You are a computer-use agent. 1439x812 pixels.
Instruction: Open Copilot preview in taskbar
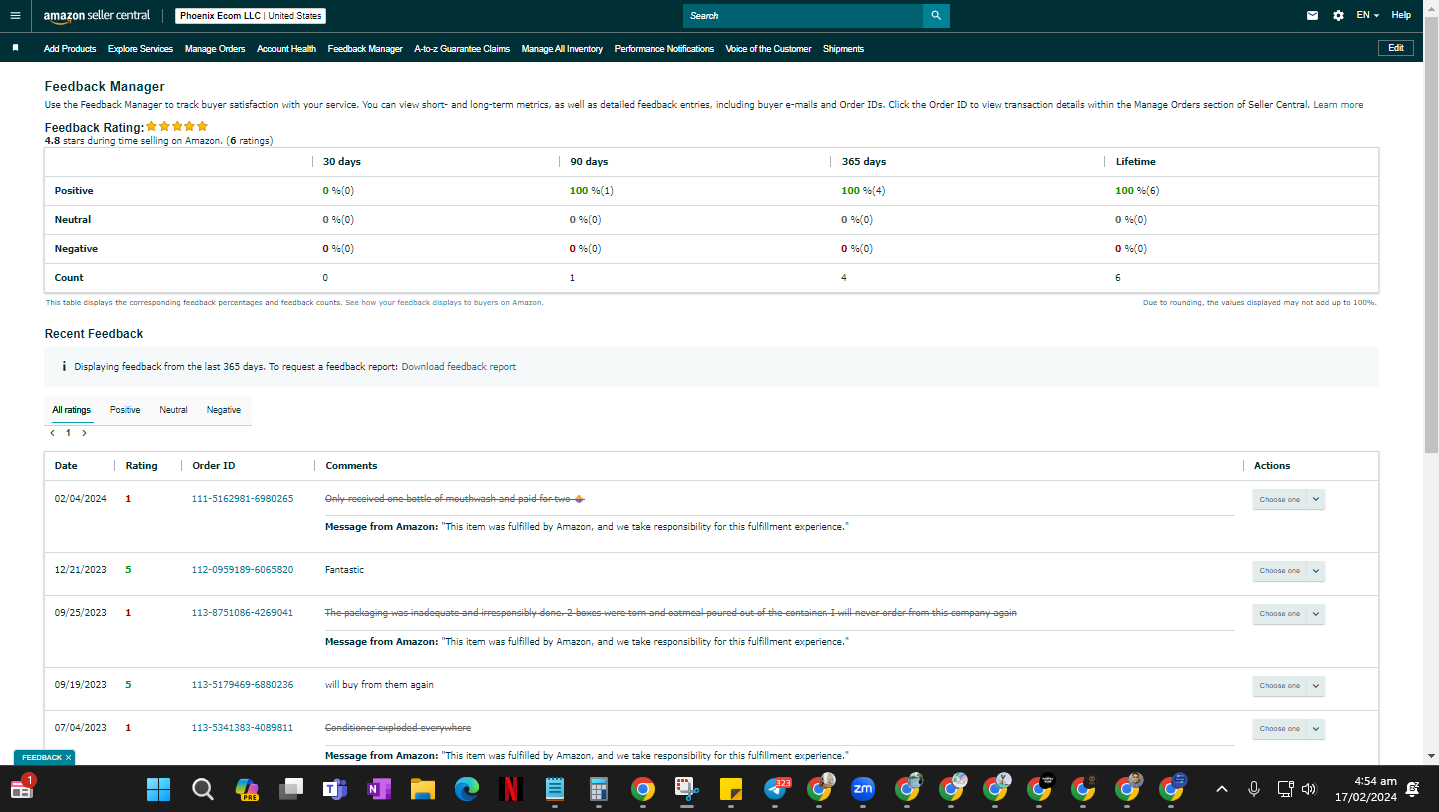[247, 789]
